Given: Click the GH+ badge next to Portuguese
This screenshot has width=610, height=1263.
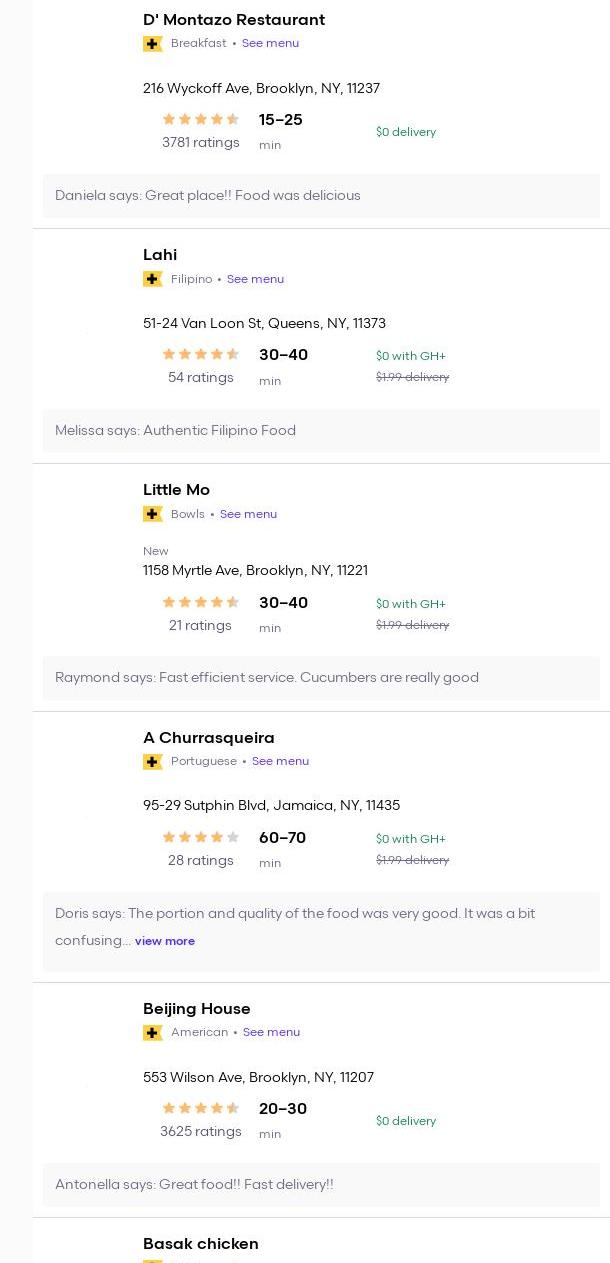Looking at the screenshot, I should [x=152, y=762].
